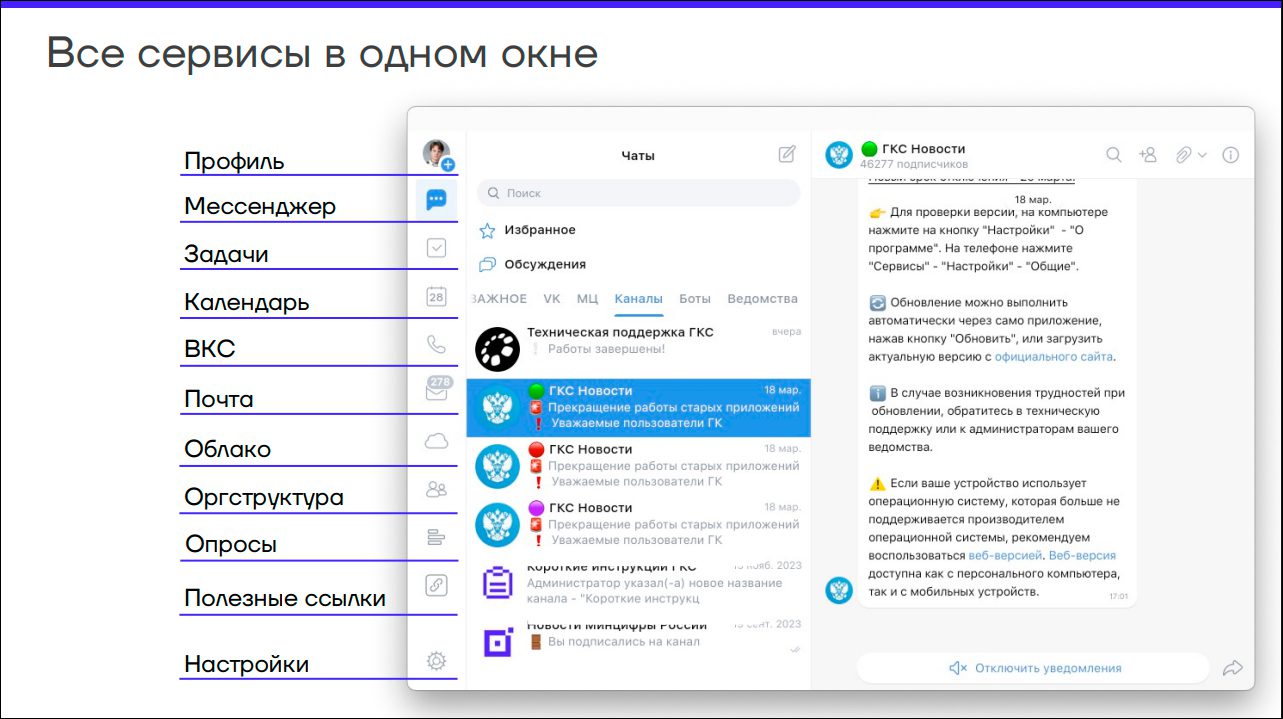Click the Поиск search field
The height and width of the screenshot is (719, 1283).
click(x=638, y=193)
